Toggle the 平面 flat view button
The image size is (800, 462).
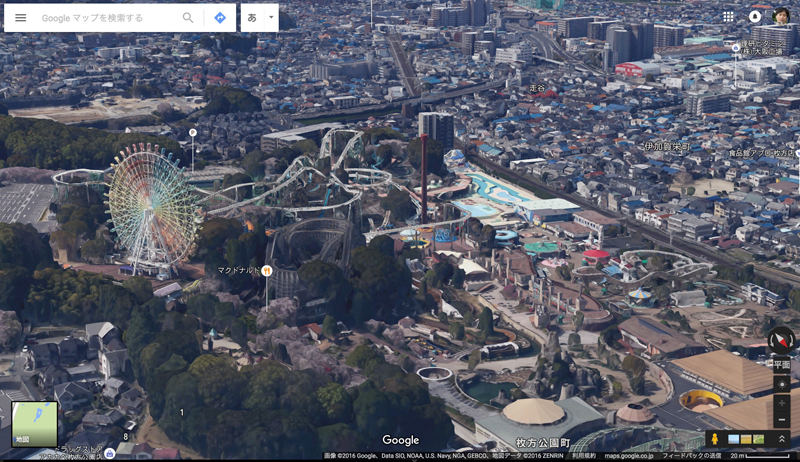(782, 365)
